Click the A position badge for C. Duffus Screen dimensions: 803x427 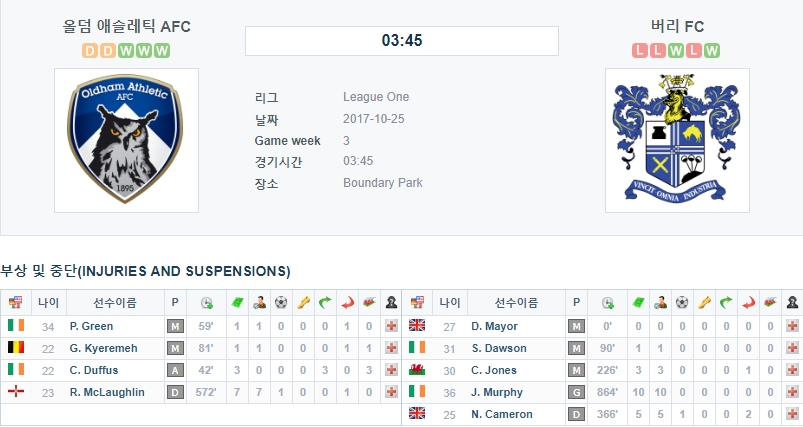[175, 370]
